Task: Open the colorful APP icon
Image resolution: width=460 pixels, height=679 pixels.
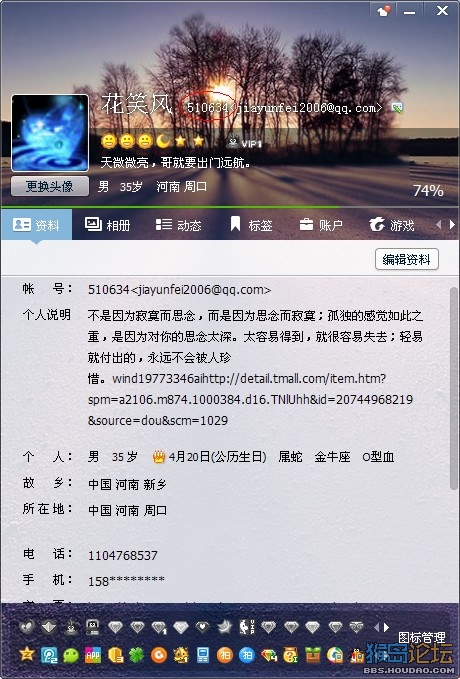Action: (x=93, y=655)
